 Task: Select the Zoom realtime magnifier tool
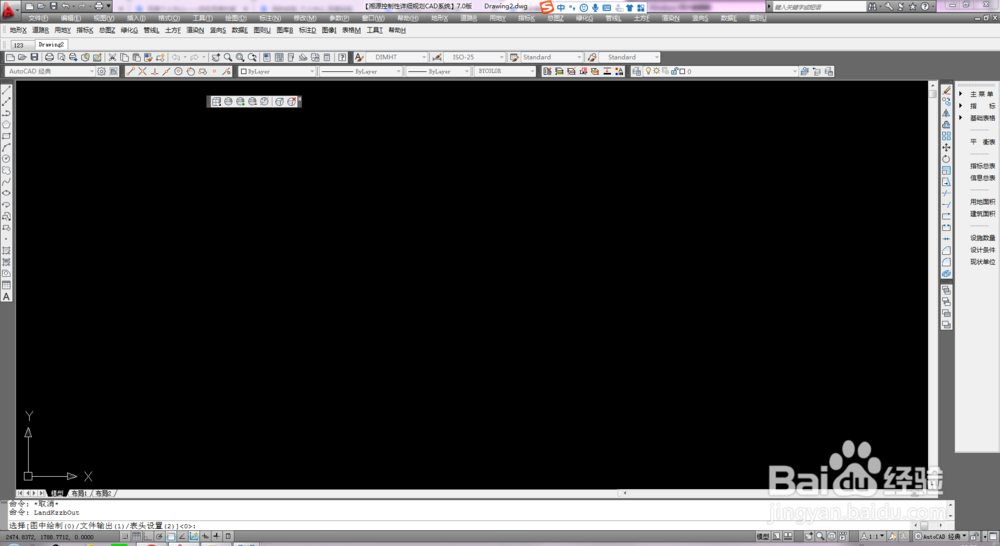pyautogui.click(x=228, y=57)
